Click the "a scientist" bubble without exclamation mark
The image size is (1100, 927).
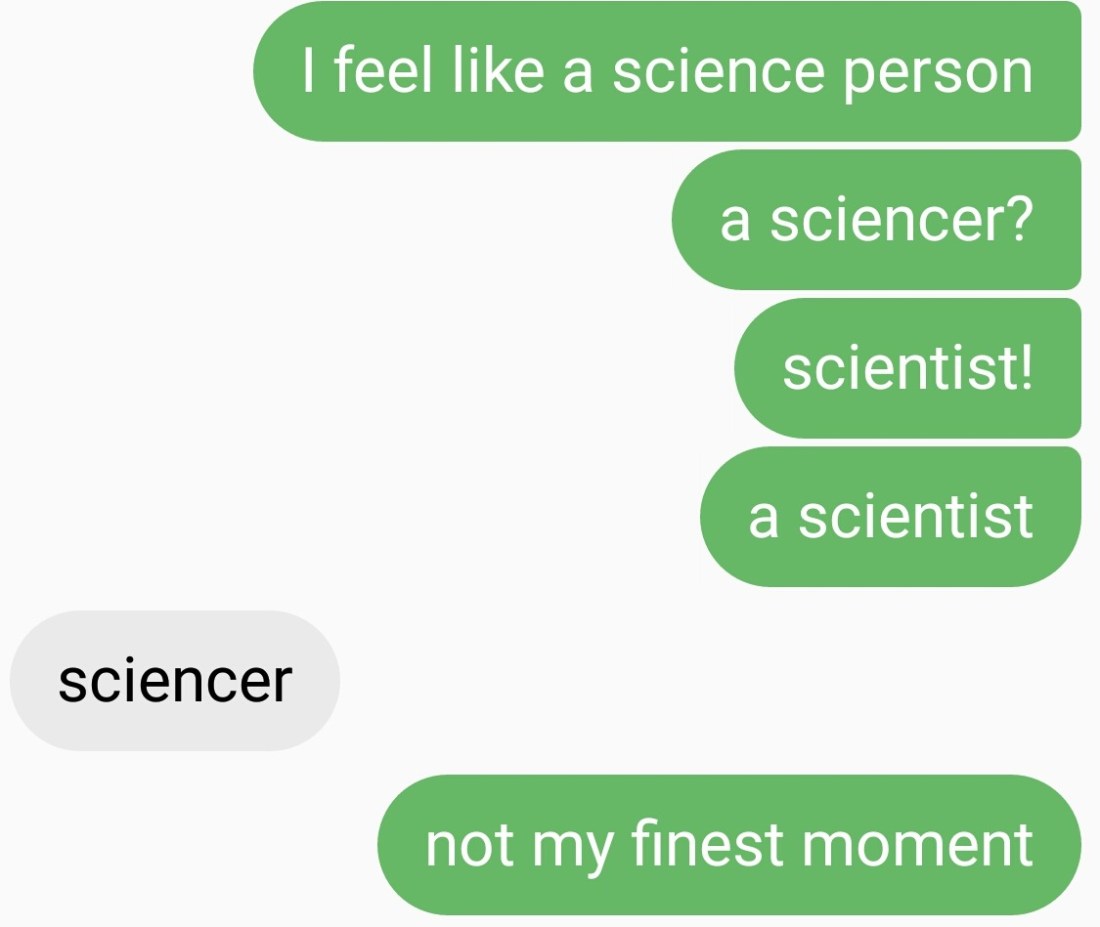pos(890,516)
